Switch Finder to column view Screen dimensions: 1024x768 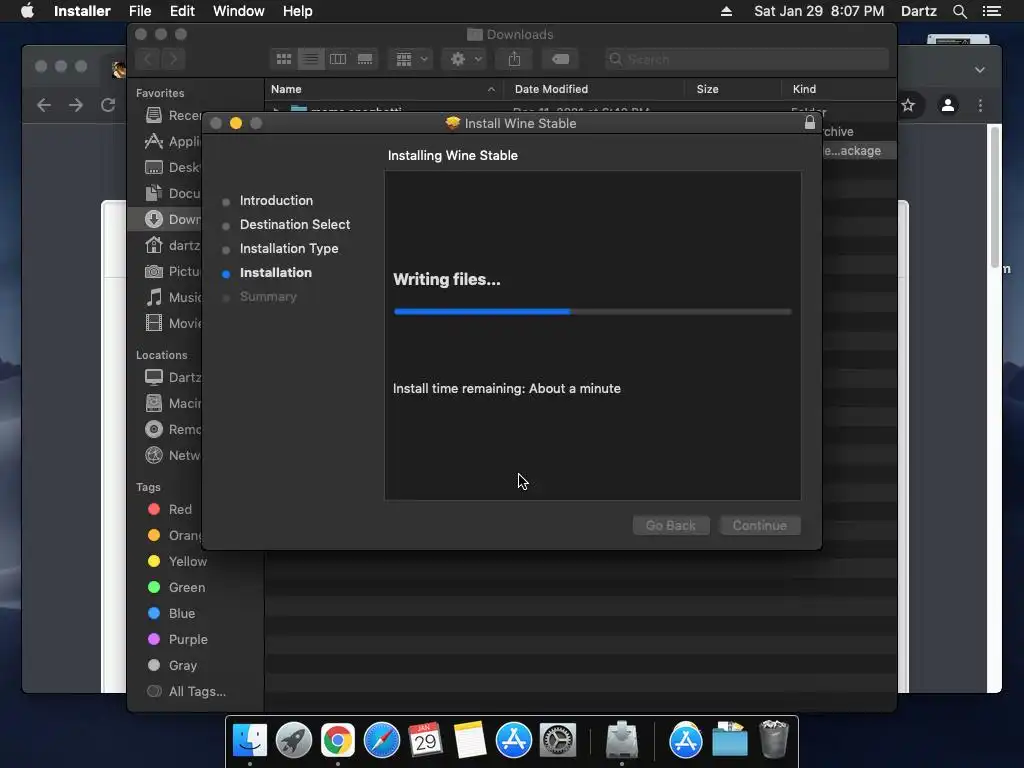point(338,59)
